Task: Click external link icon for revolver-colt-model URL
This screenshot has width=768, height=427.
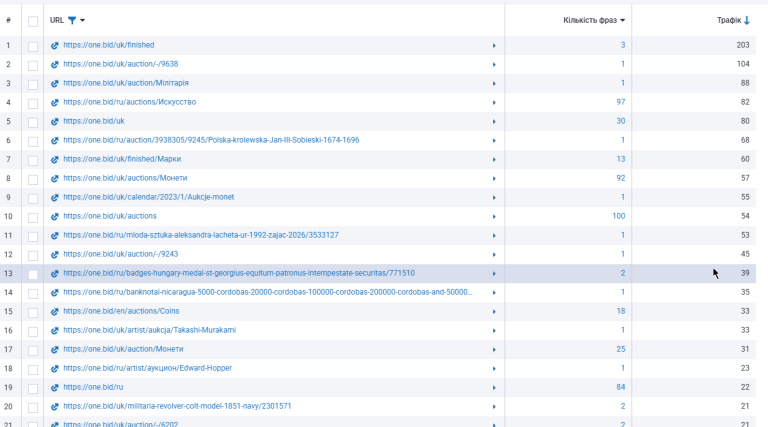Action: [x=54, y=407]
